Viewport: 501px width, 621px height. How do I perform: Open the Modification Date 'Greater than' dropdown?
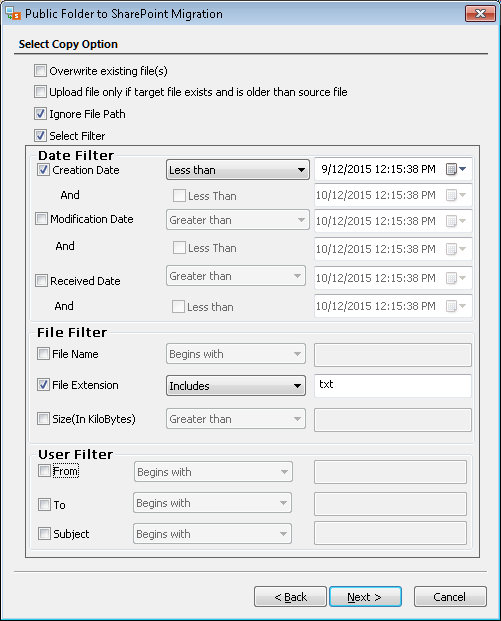click(238, 220)
